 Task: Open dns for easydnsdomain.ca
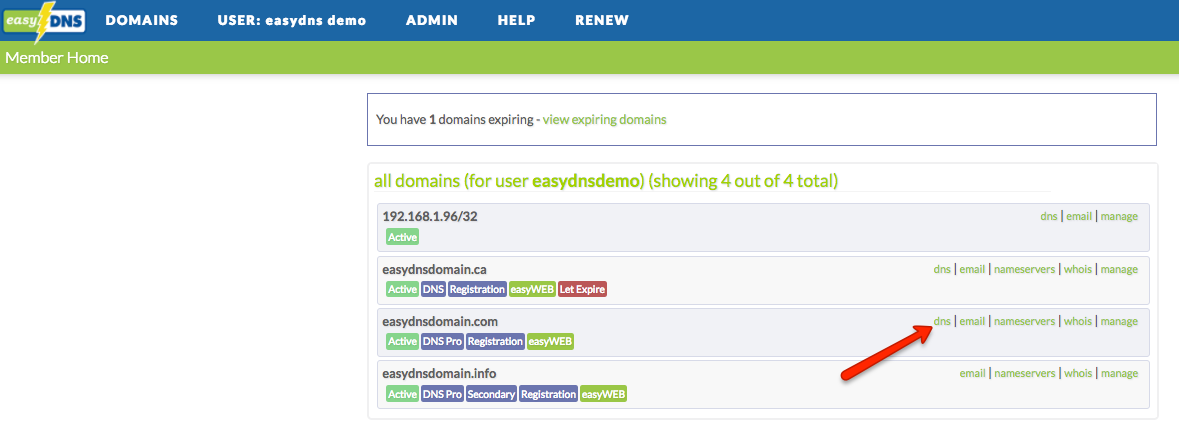[x=942, y=269]
